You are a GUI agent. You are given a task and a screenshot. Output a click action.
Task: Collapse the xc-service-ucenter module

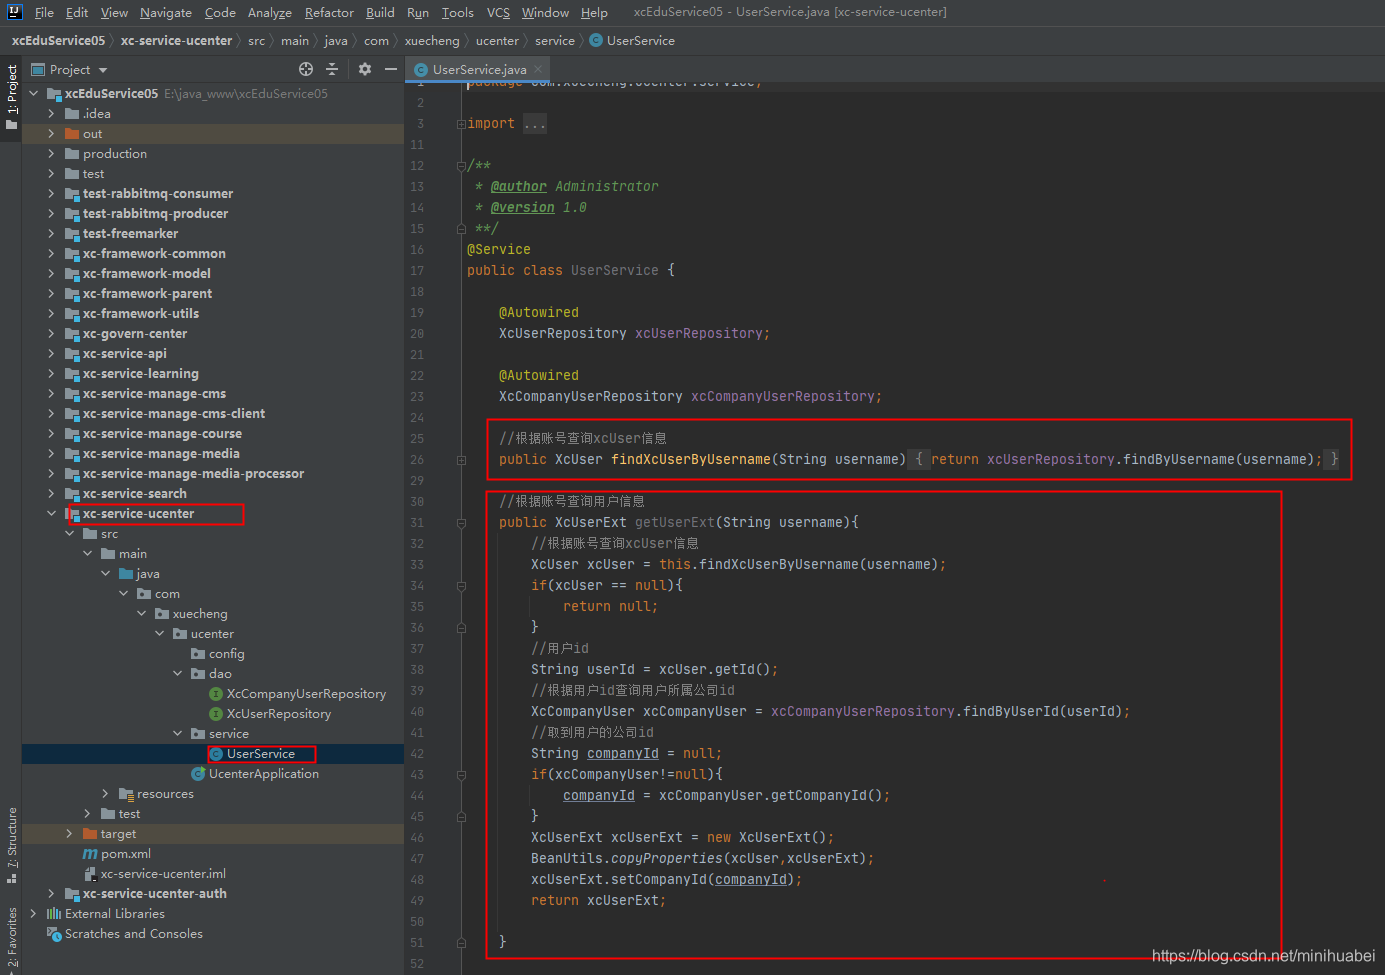52,513
